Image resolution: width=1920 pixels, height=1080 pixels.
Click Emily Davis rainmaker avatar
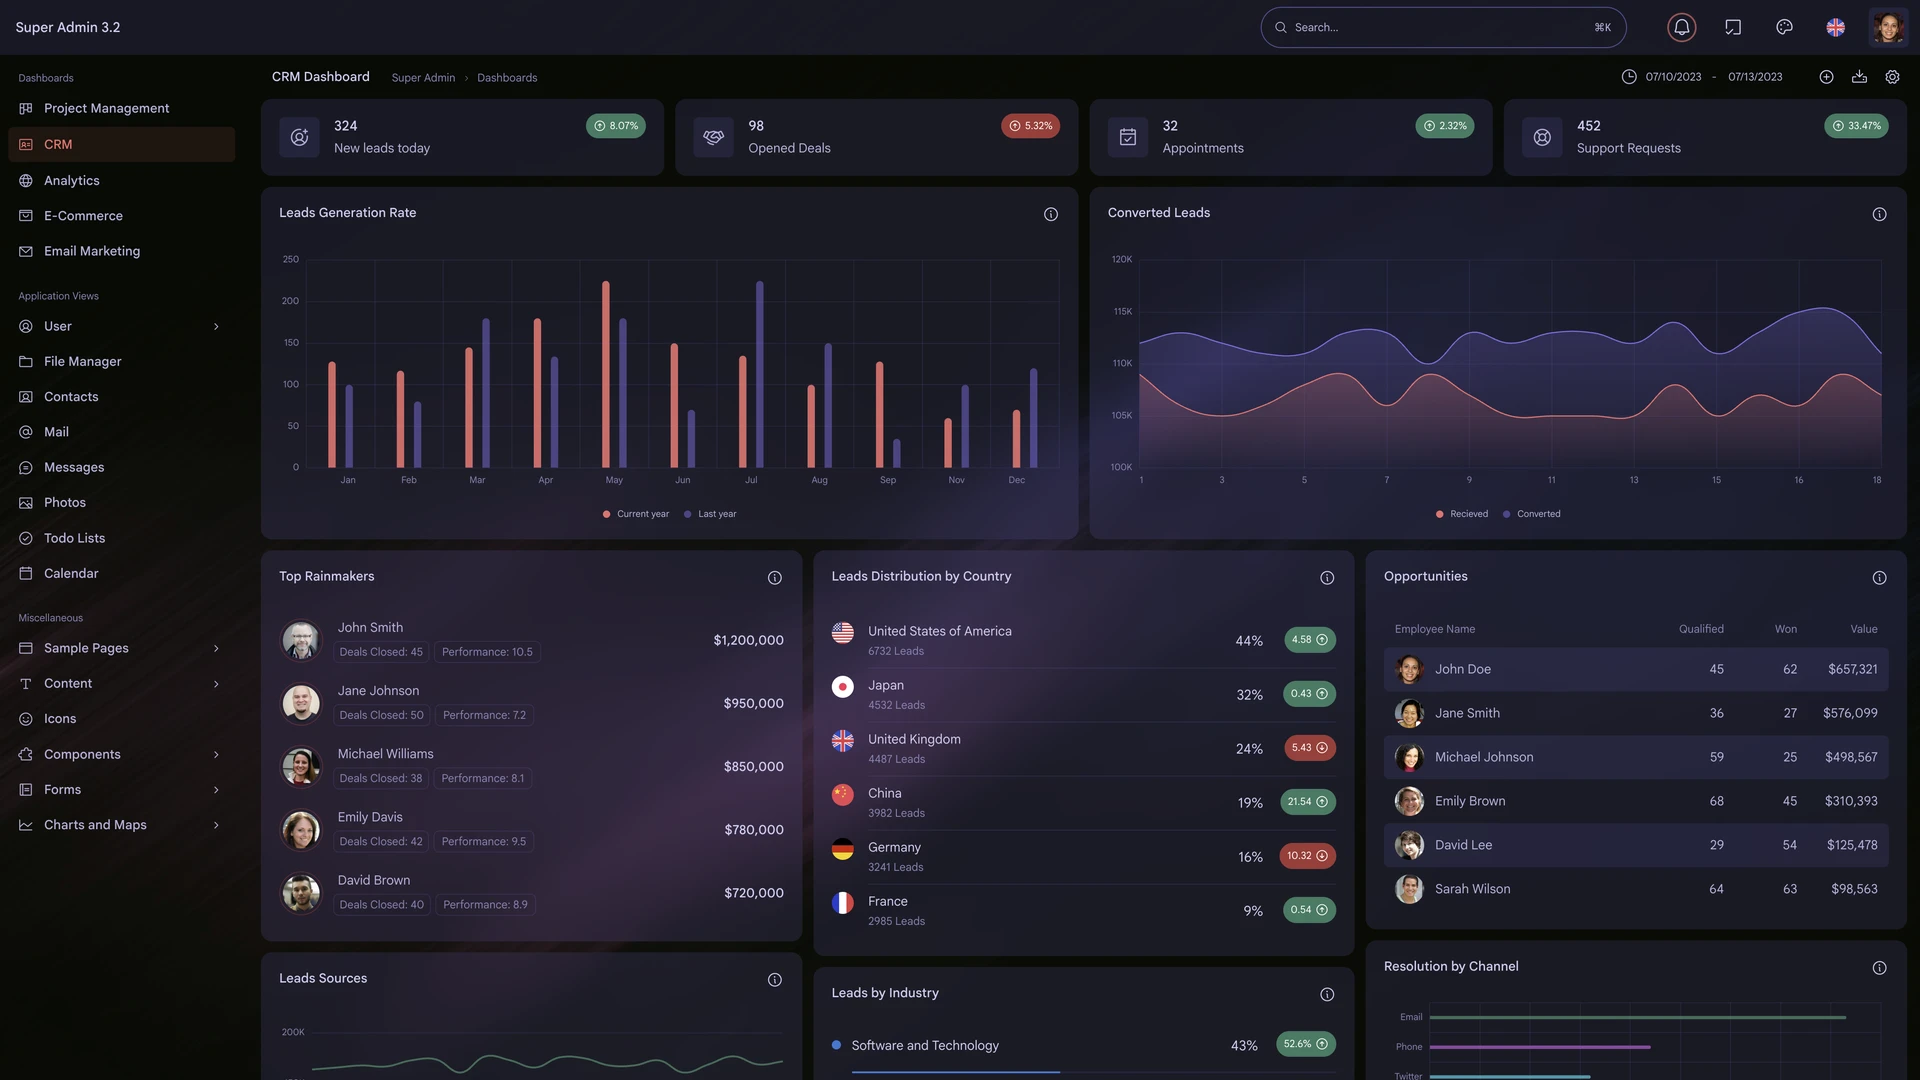[301, 830]
